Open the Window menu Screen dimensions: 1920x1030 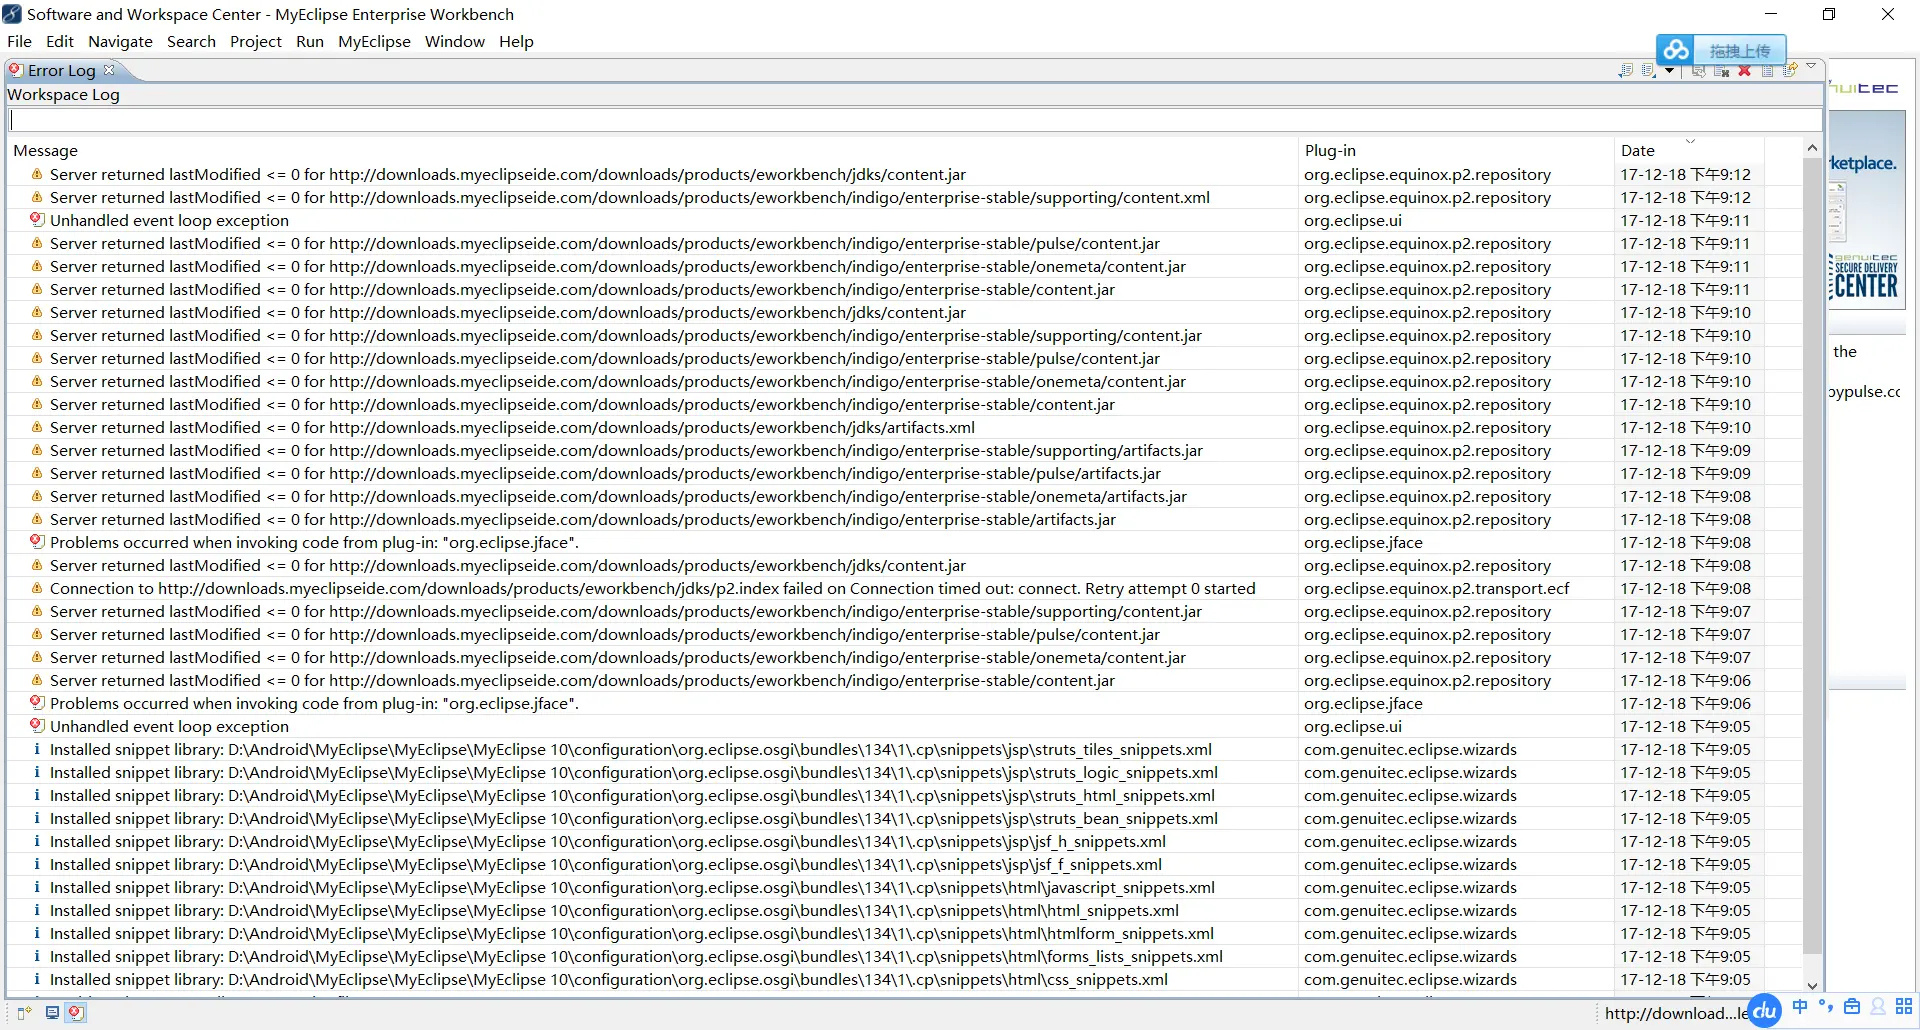(454, 41)
